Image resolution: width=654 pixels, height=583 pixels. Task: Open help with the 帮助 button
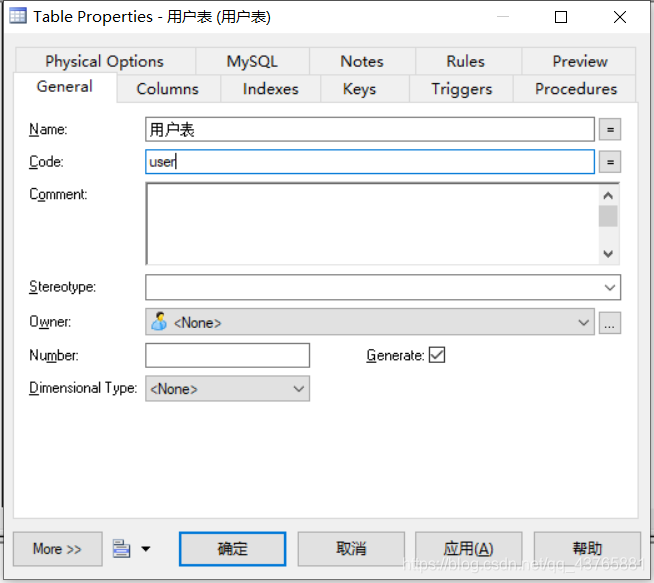[587, 549]
